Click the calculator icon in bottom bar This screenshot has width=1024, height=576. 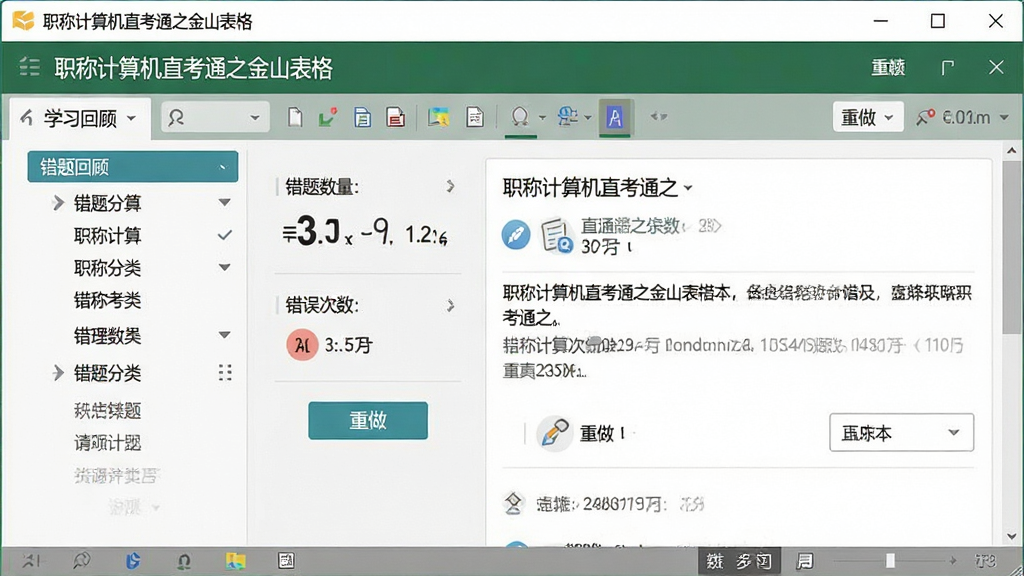point(286,561)
